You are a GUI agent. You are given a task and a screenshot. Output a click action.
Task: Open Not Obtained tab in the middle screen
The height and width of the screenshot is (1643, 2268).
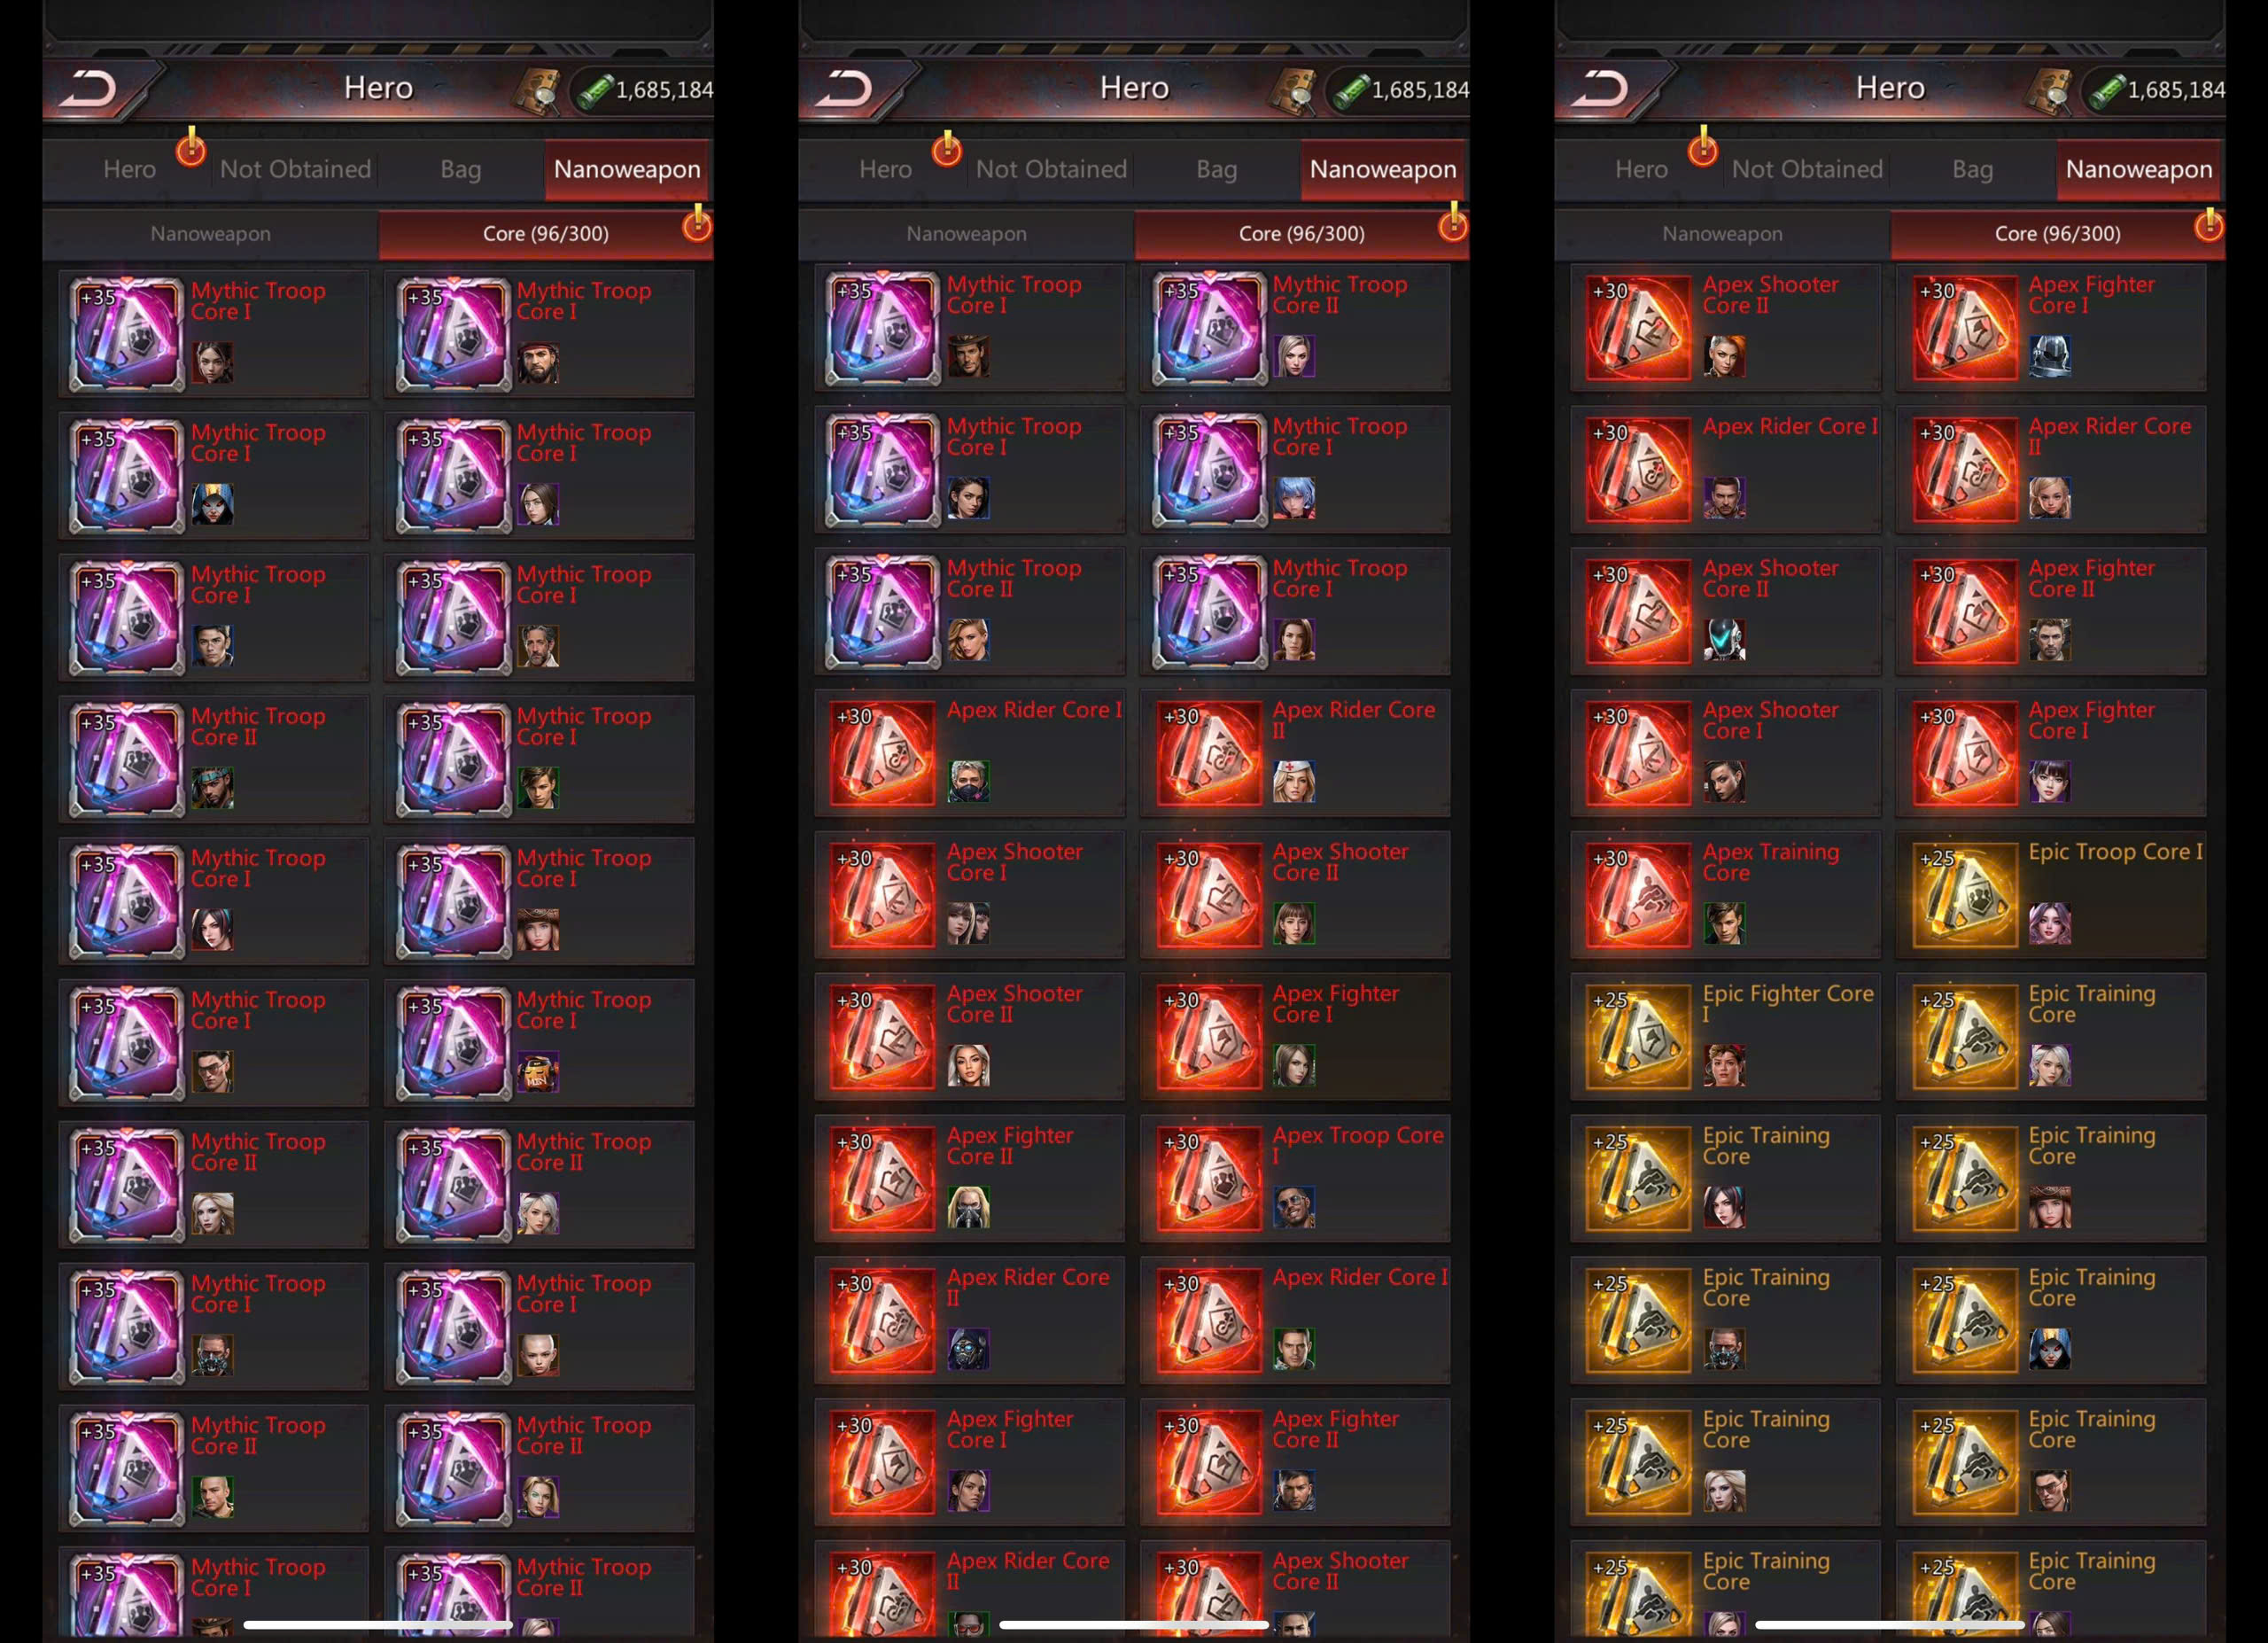(1051, 169)
